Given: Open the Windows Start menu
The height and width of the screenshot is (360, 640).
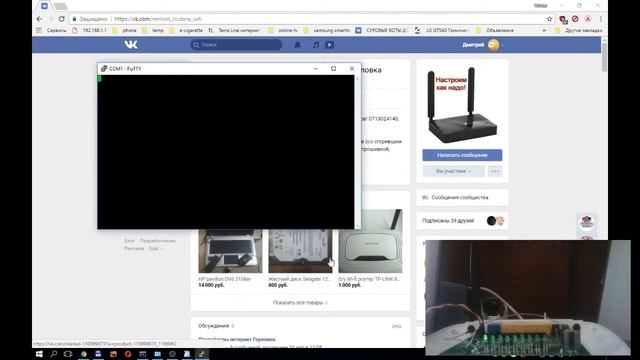Looking at the screenshot, I should click(39, 354).
